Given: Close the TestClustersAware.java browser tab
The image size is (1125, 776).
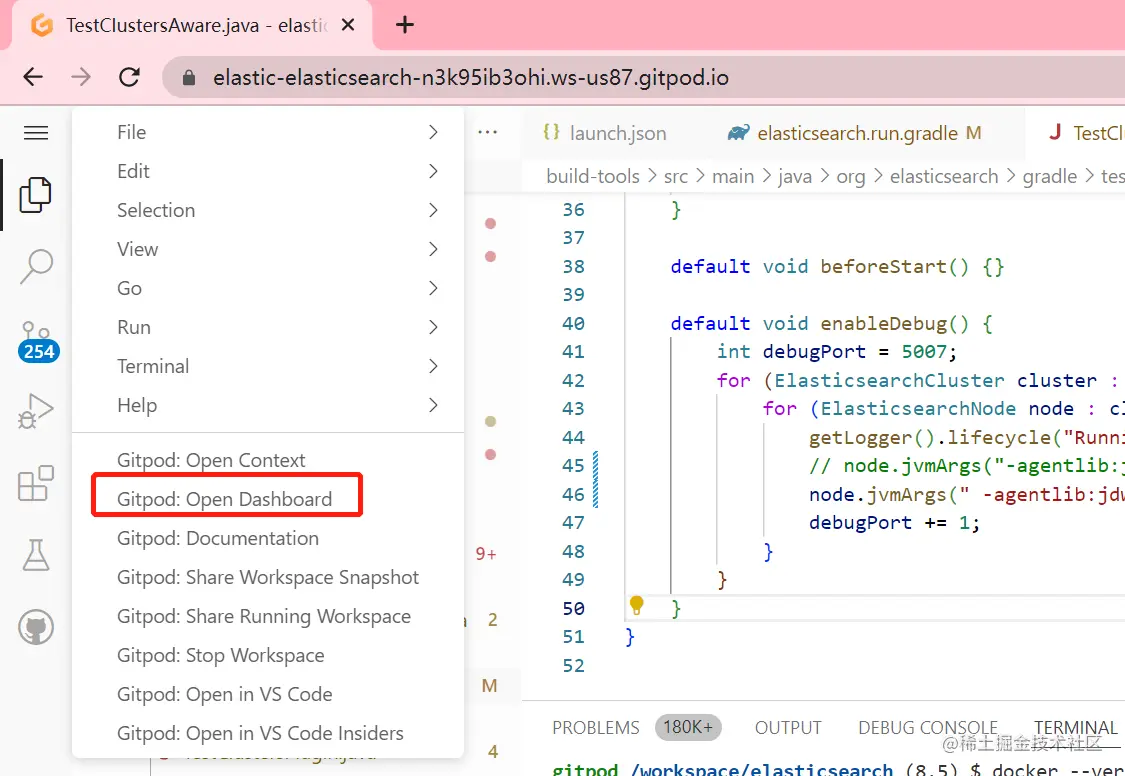Looking at the screenshot, I should pyautogui.click(x=348, y=25).
